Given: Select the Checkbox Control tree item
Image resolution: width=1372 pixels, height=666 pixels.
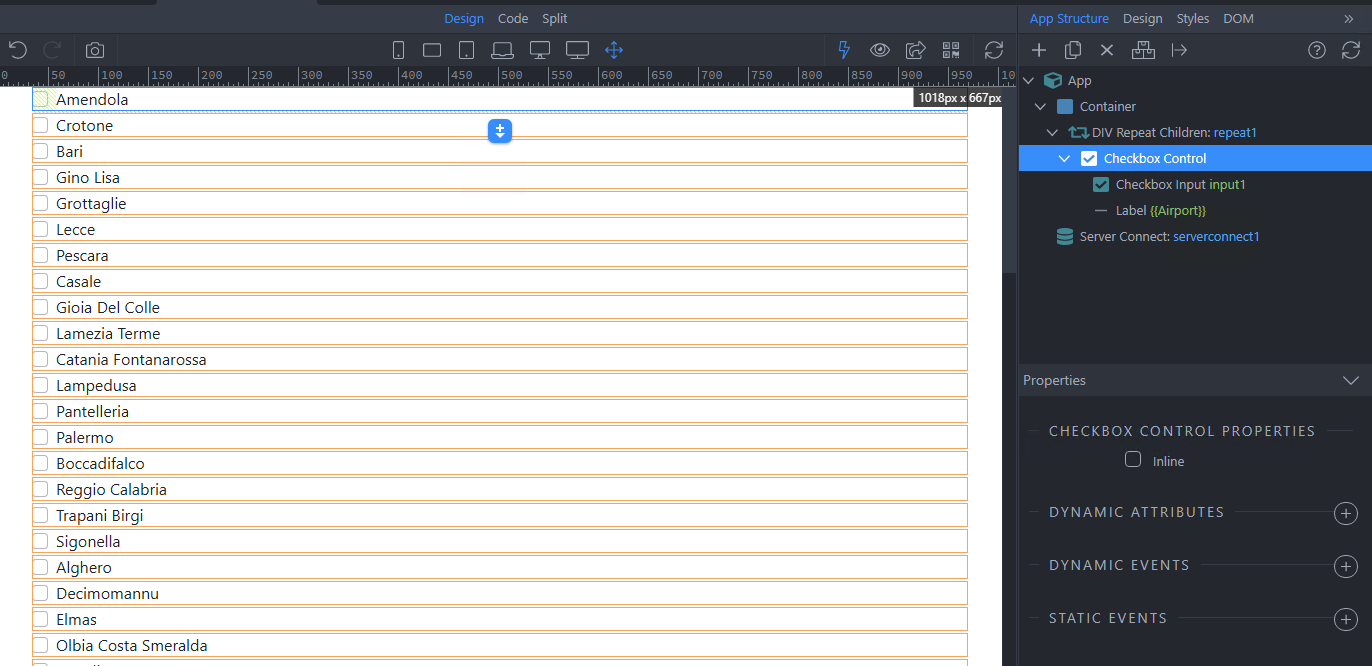Looking at the screenshot, I should coord(1195,158).
